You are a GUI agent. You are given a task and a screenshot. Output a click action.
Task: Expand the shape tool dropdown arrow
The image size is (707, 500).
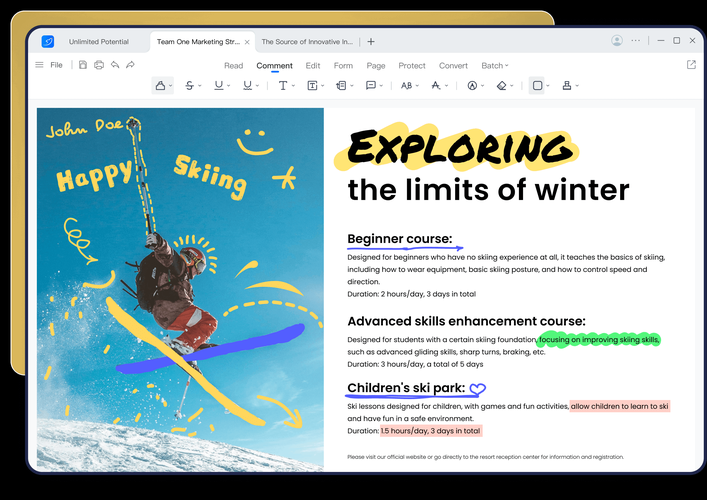[549, 87]
